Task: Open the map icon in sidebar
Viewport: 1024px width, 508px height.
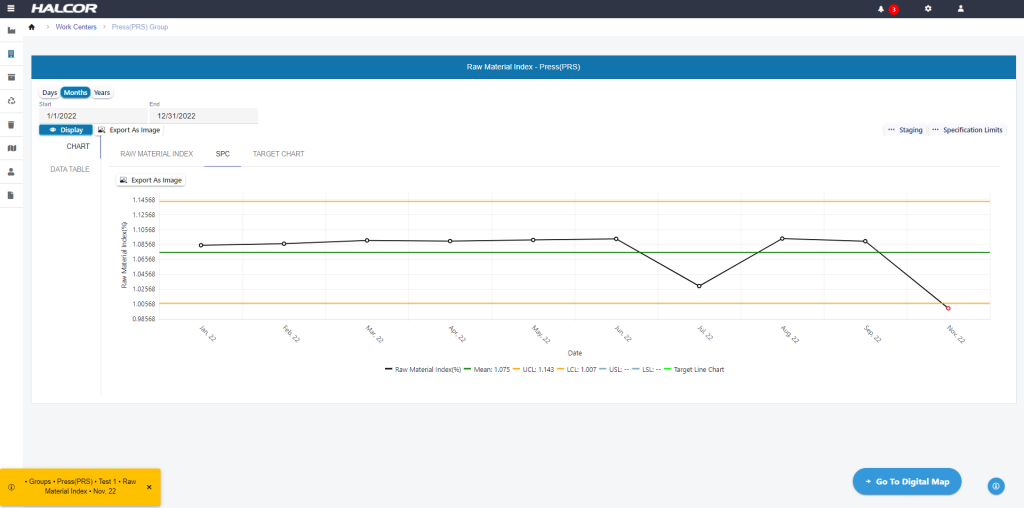Action: [11, 148]
